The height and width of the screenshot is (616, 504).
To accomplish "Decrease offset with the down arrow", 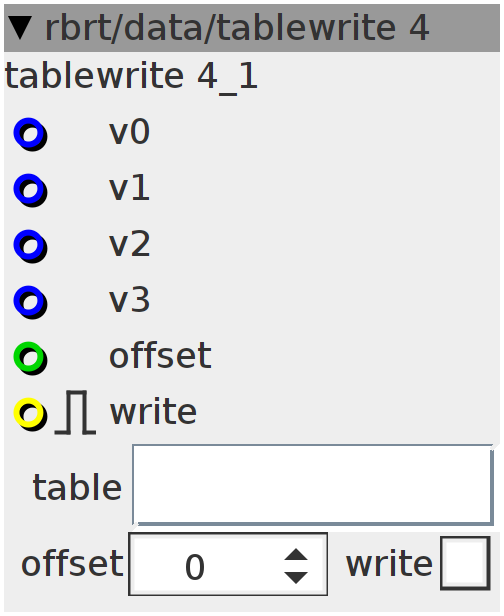I will [x=295, y=578].
